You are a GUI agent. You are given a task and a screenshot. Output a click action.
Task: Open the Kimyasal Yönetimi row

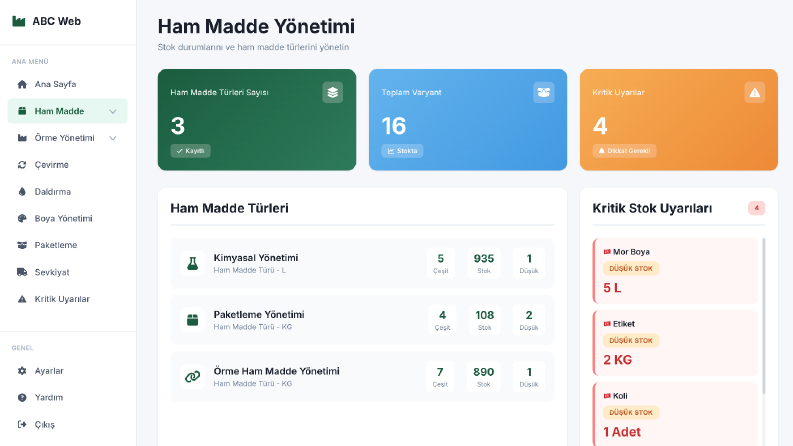(362, 263)
